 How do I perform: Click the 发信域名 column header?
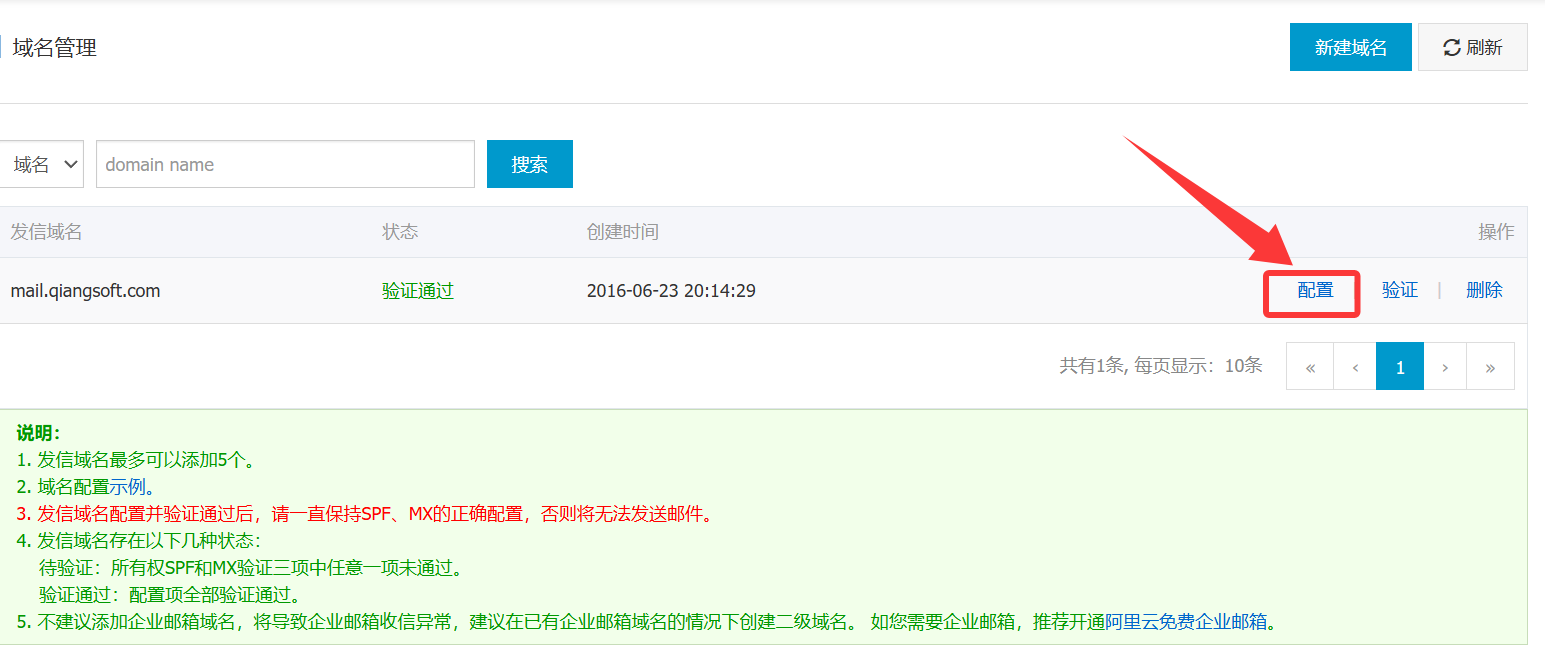point(46,232)
